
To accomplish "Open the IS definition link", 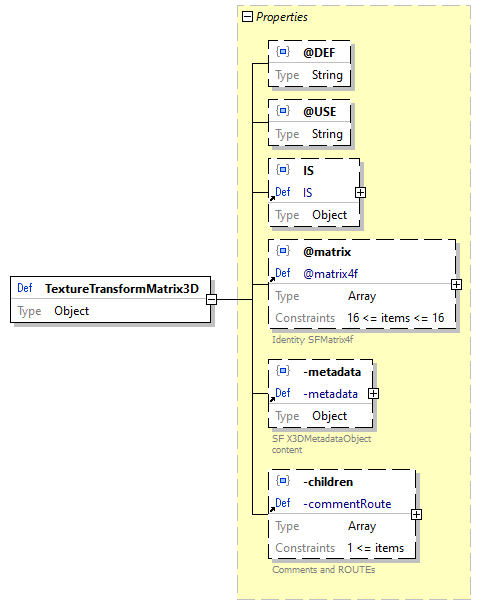I will pyautogui.click(x=308, y=192).
